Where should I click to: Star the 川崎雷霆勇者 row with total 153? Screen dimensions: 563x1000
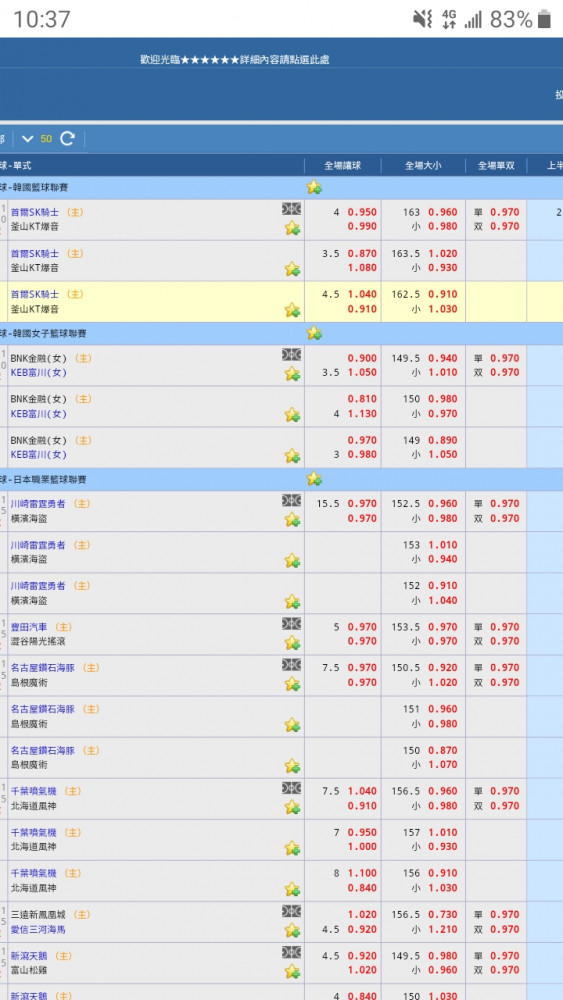292,561
